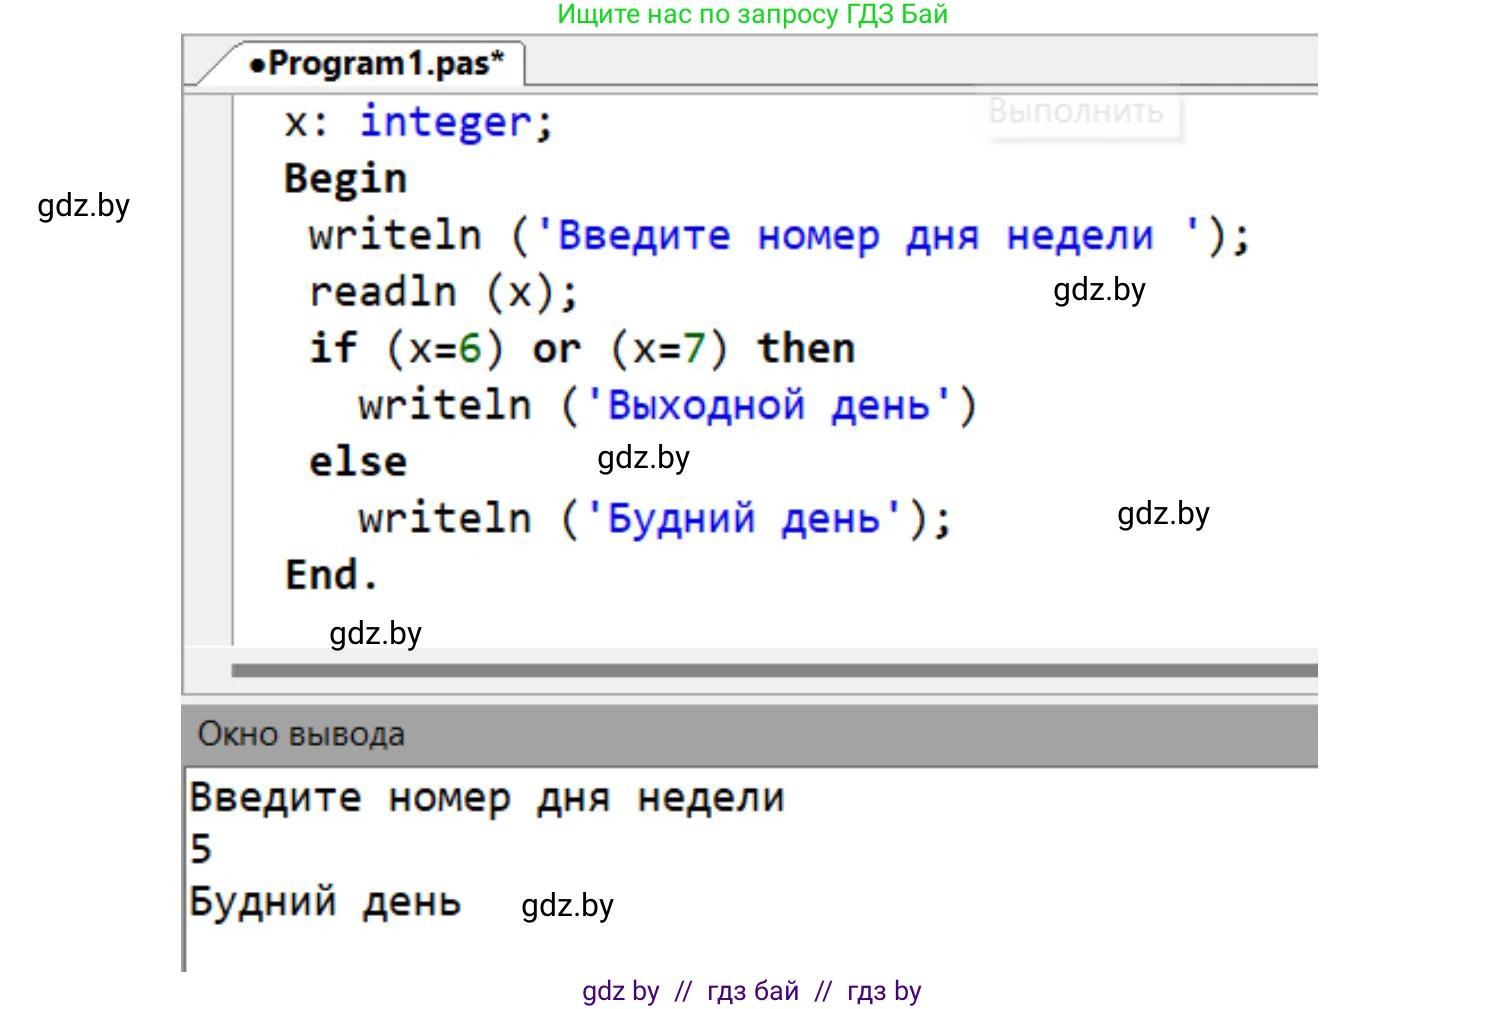Click the End. keyword at the bottom
This screenshot has width=1507, height=1009.
330,575
